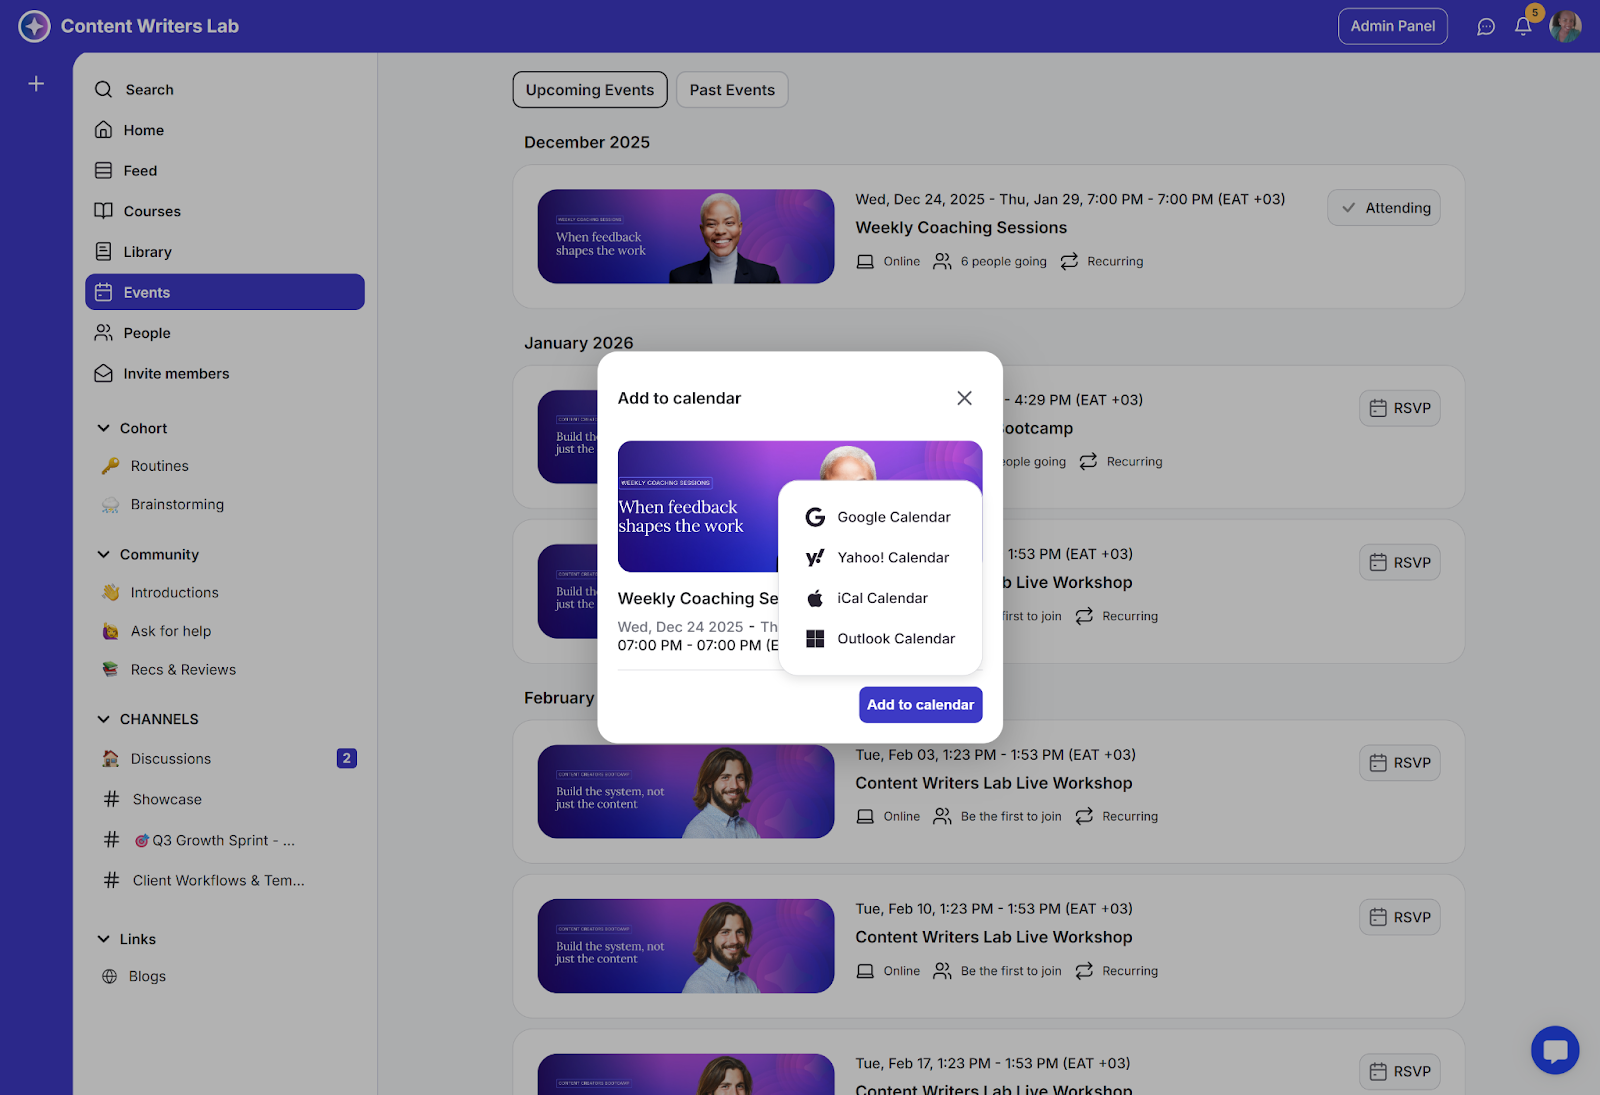Click the Brainstorming cloud emoji icon
The height and width of the screenshot is (1095, 1600).
pos(110,505)
